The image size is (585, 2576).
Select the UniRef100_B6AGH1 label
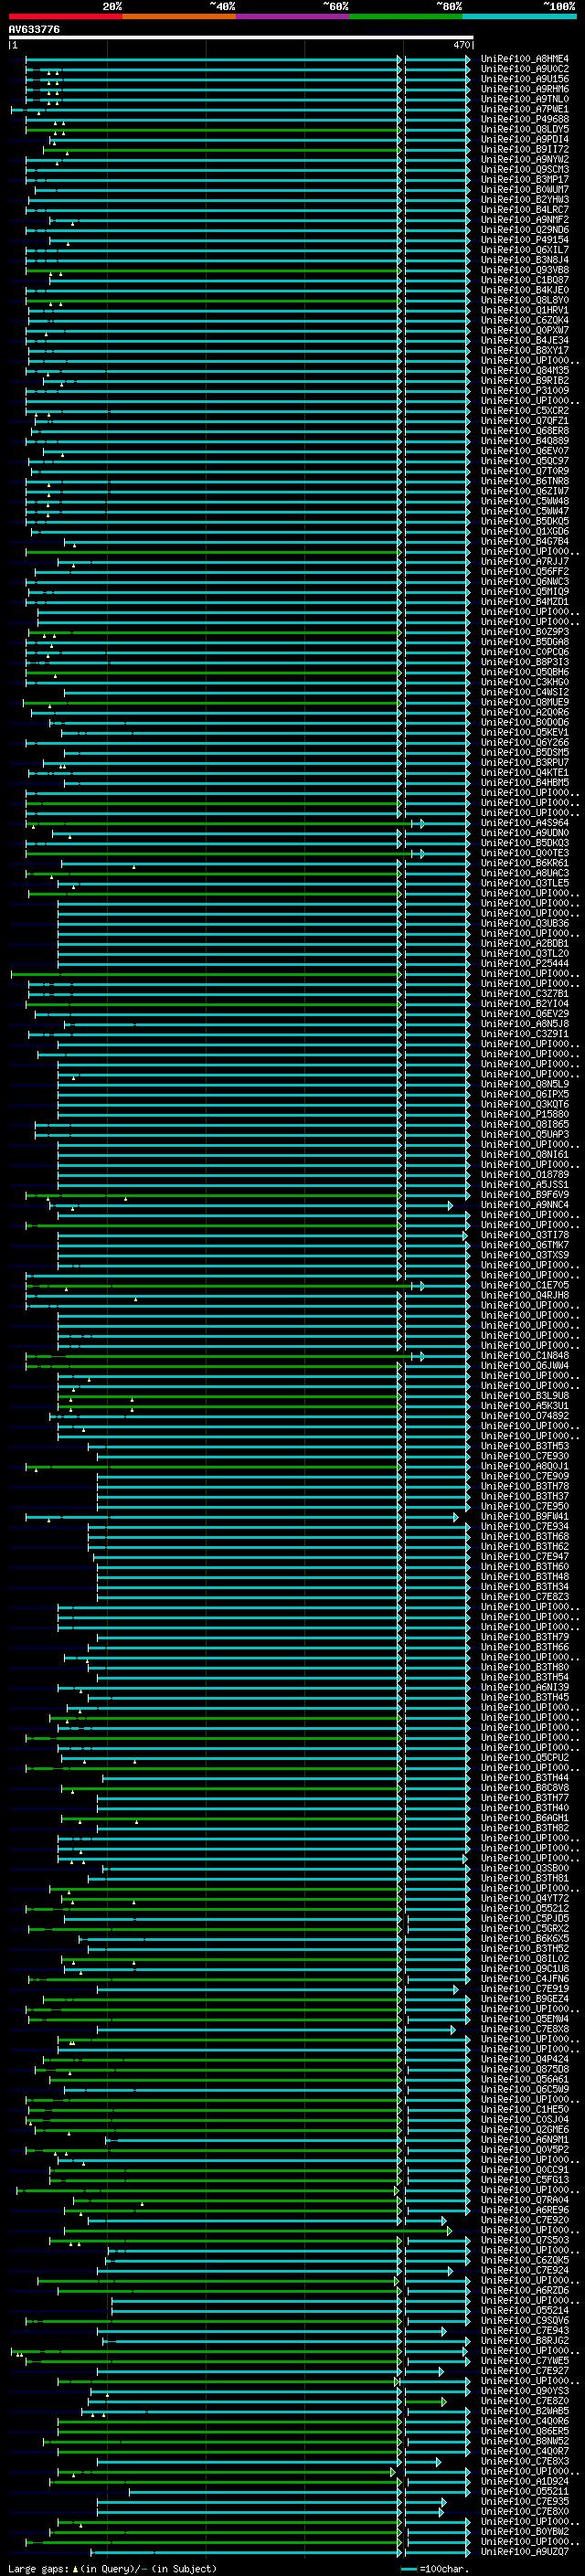525,1817
